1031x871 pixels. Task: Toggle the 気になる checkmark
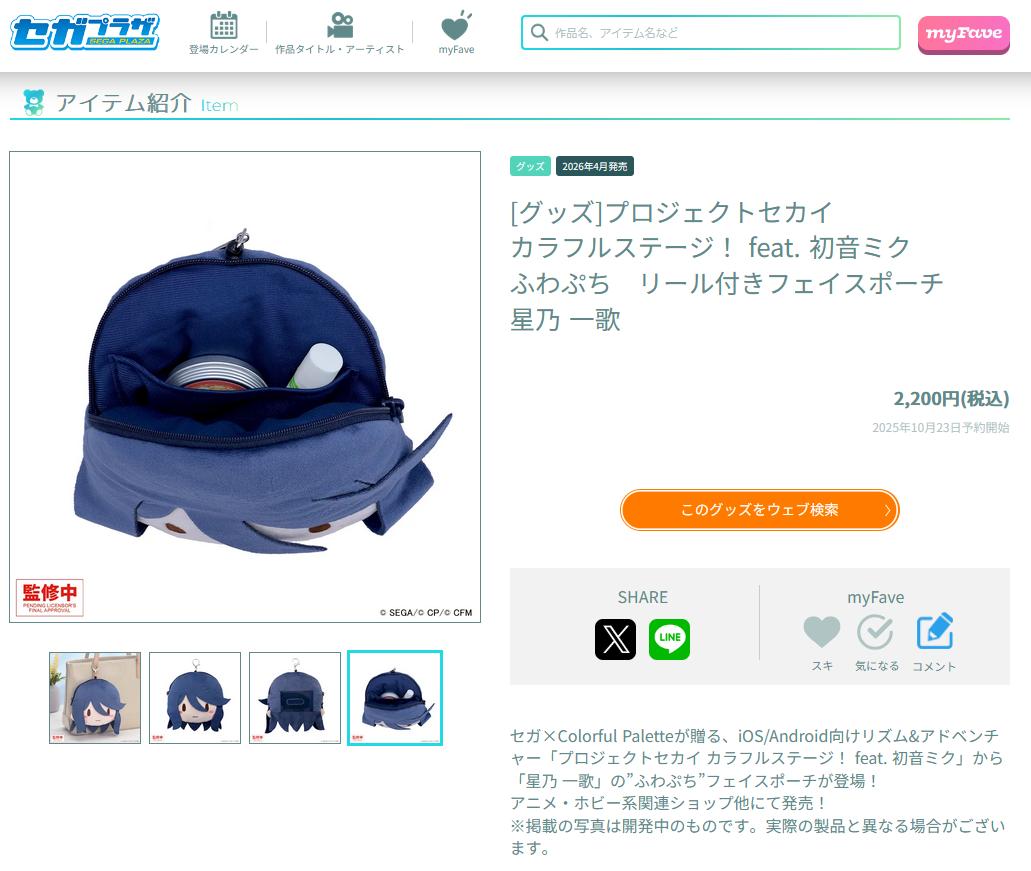click(x=875, y=632)
